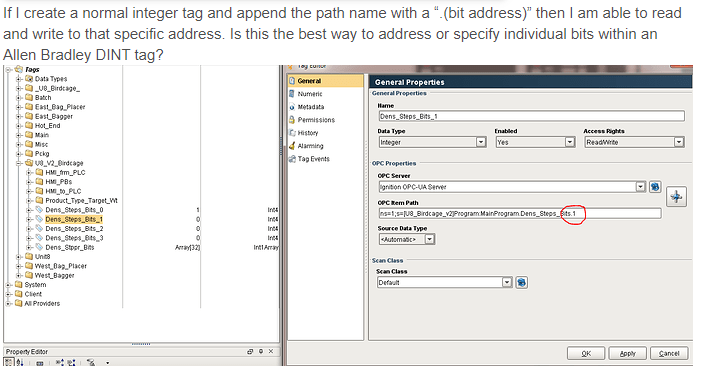The image size is (701, 372).
Task: Expand the HMI_to_PLC folder
Action: coord(29,191)
